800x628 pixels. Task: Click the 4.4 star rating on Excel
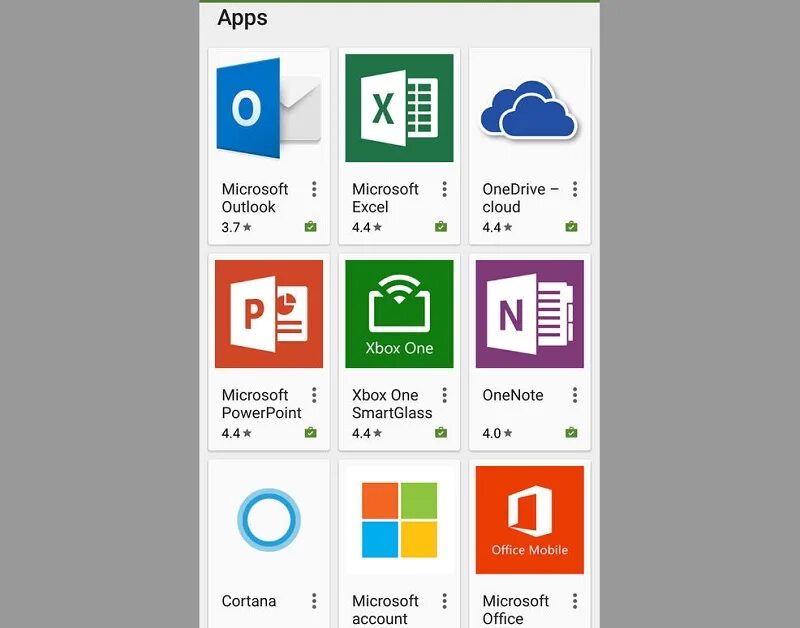367,227
